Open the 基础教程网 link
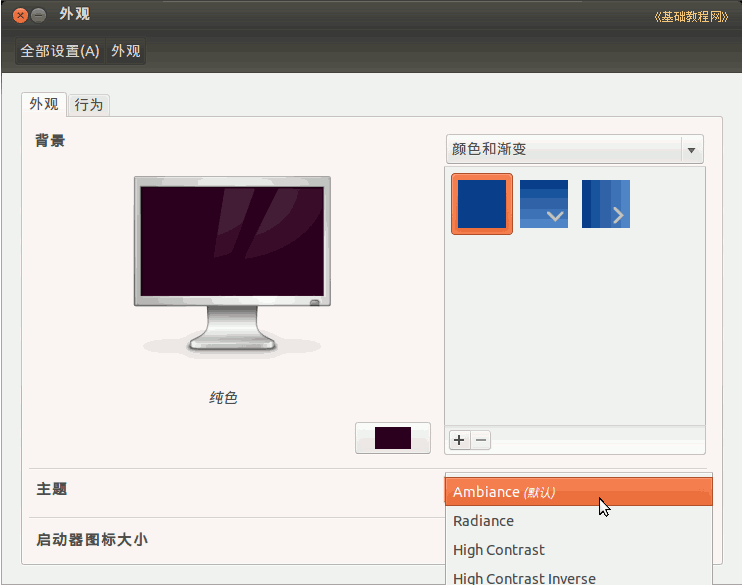The width and height of the screenshot is (742, 585). [690, 17]
